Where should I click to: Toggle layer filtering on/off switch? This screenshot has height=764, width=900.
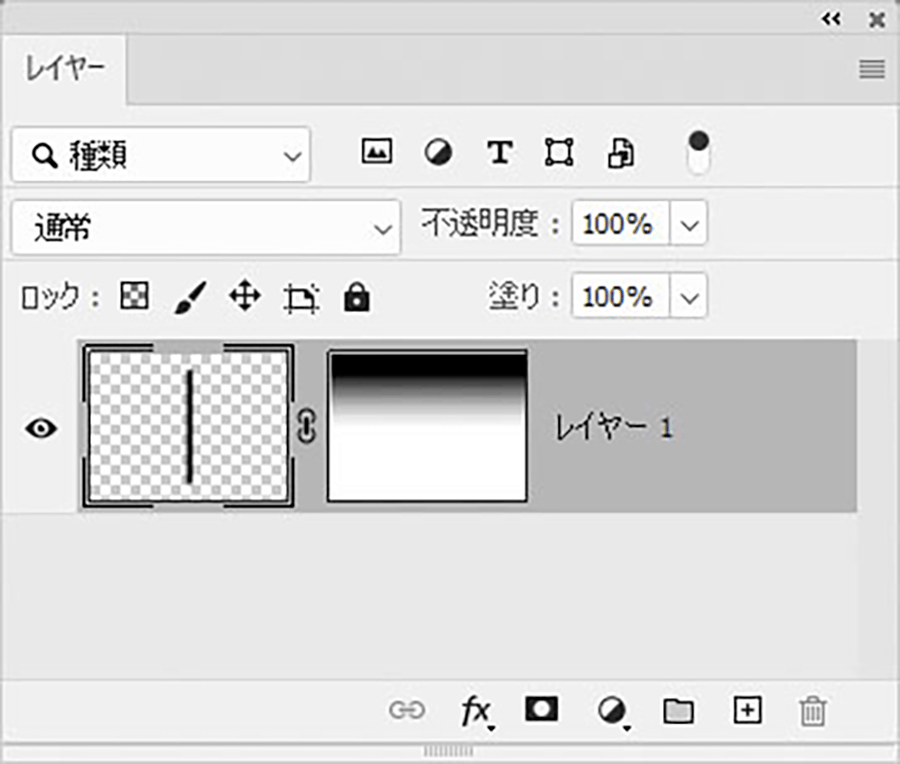pyautogui.click(x=699, y=153)
